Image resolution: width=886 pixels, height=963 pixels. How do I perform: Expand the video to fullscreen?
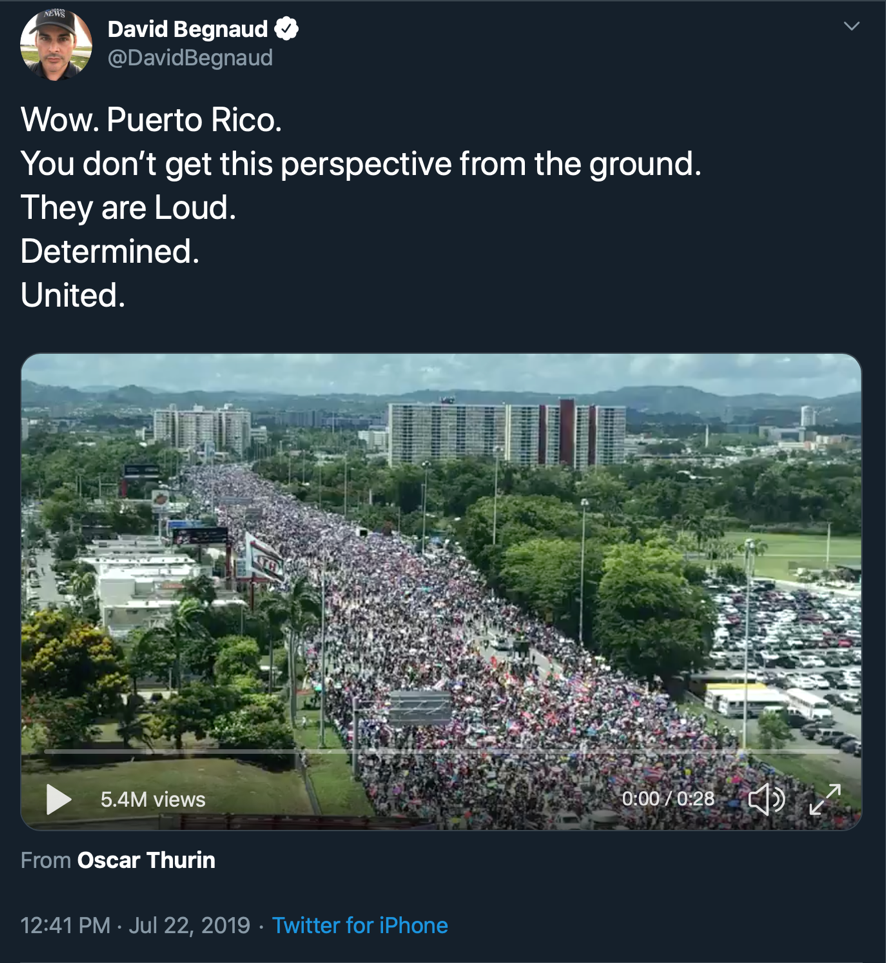(825, 800)
